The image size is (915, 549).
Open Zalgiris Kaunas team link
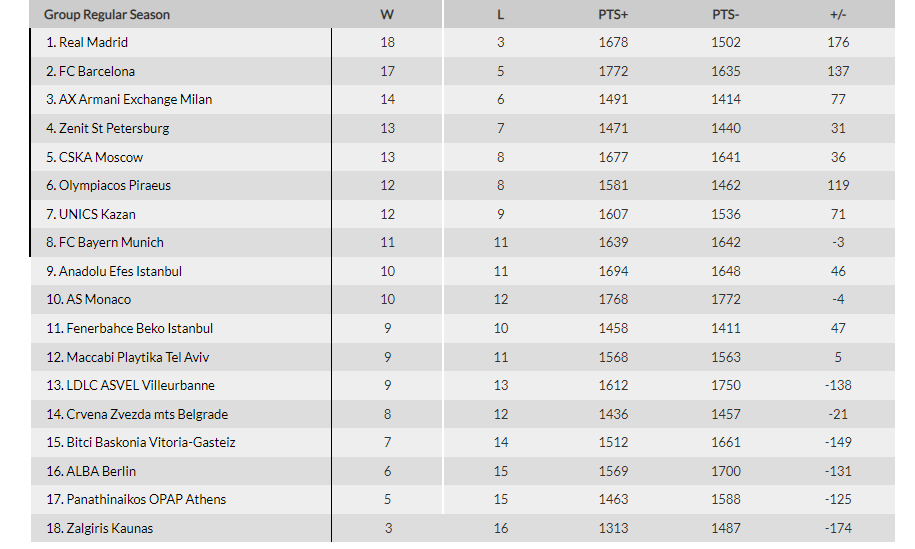coord(110,529)
